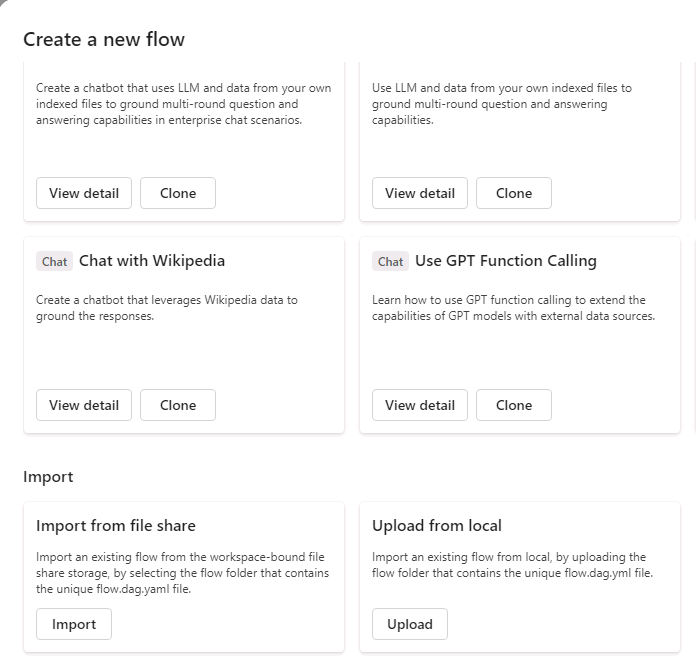Click the Chat tag on GPT Function Calling card
Image resolution: width=696 pixels, height=656 pixels.
(x=390, y=261)
